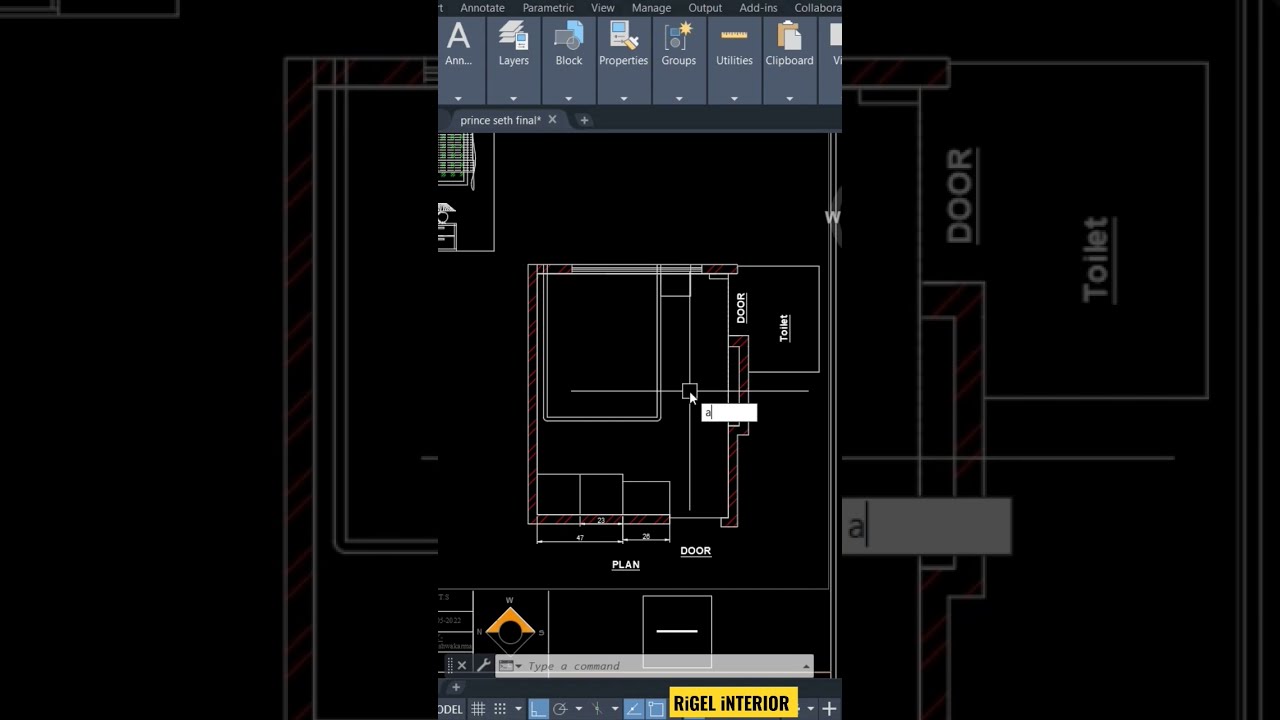This screenshot has height=720, width=1280.
Task: Toggle isometric drafting icon
Action: pyautogui.click(x=597, y=709)
